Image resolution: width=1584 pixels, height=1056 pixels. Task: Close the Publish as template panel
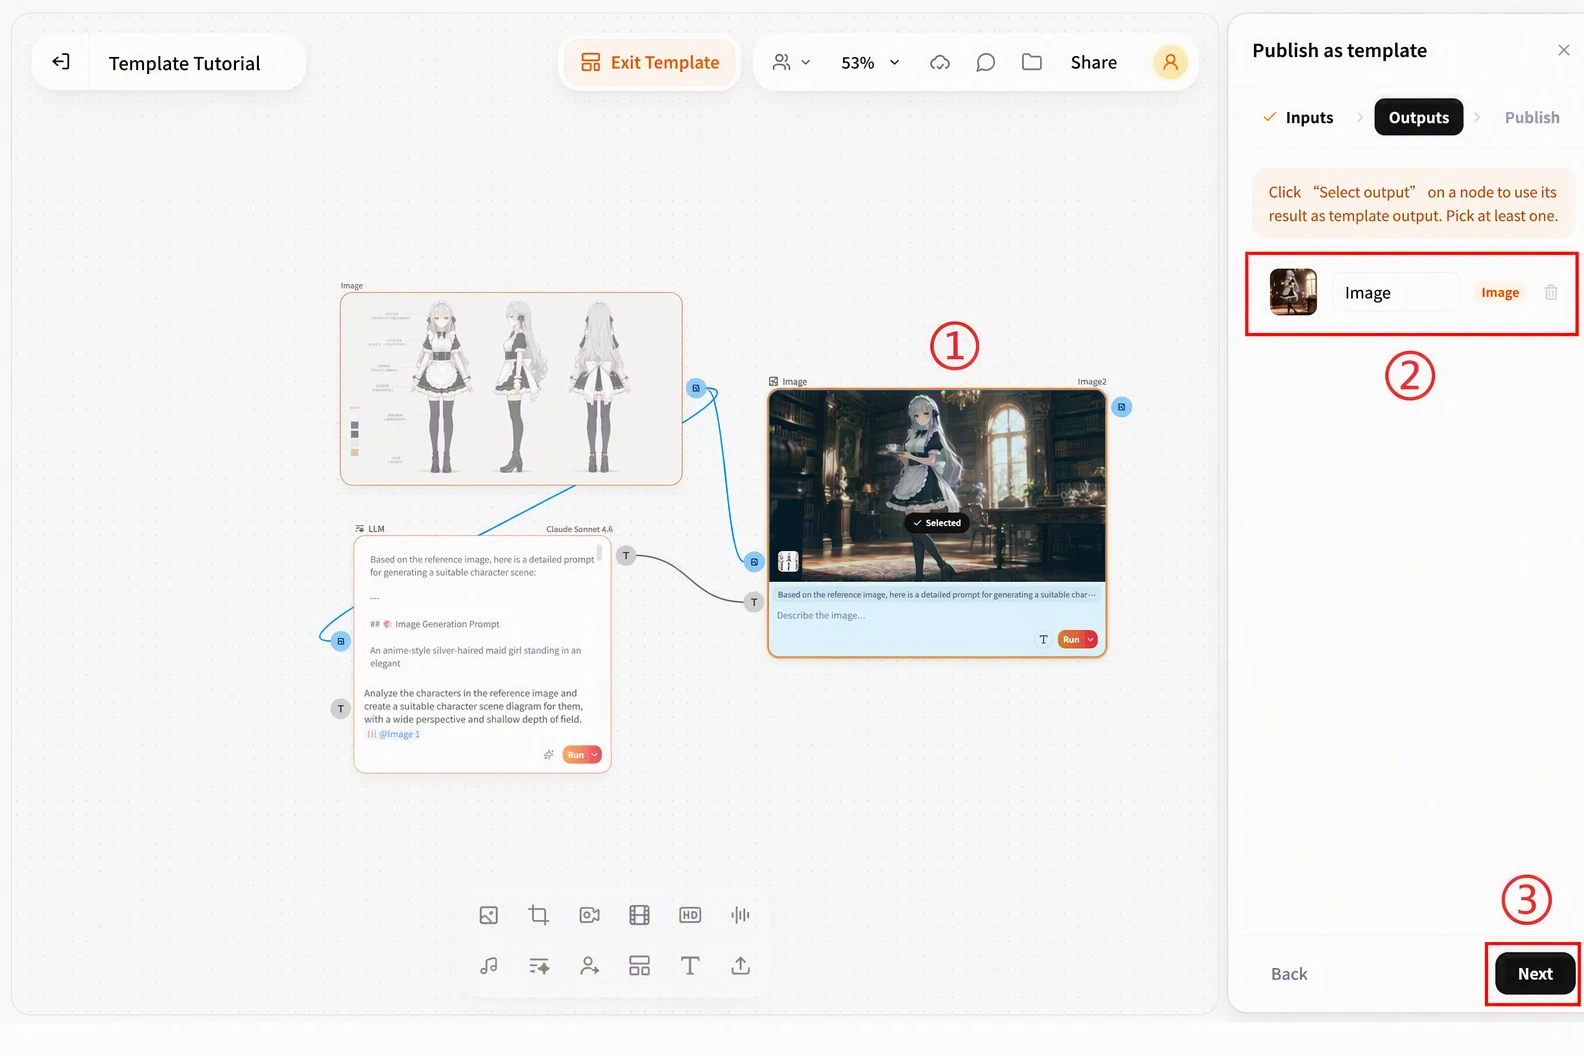click(x=1564, y=50)
